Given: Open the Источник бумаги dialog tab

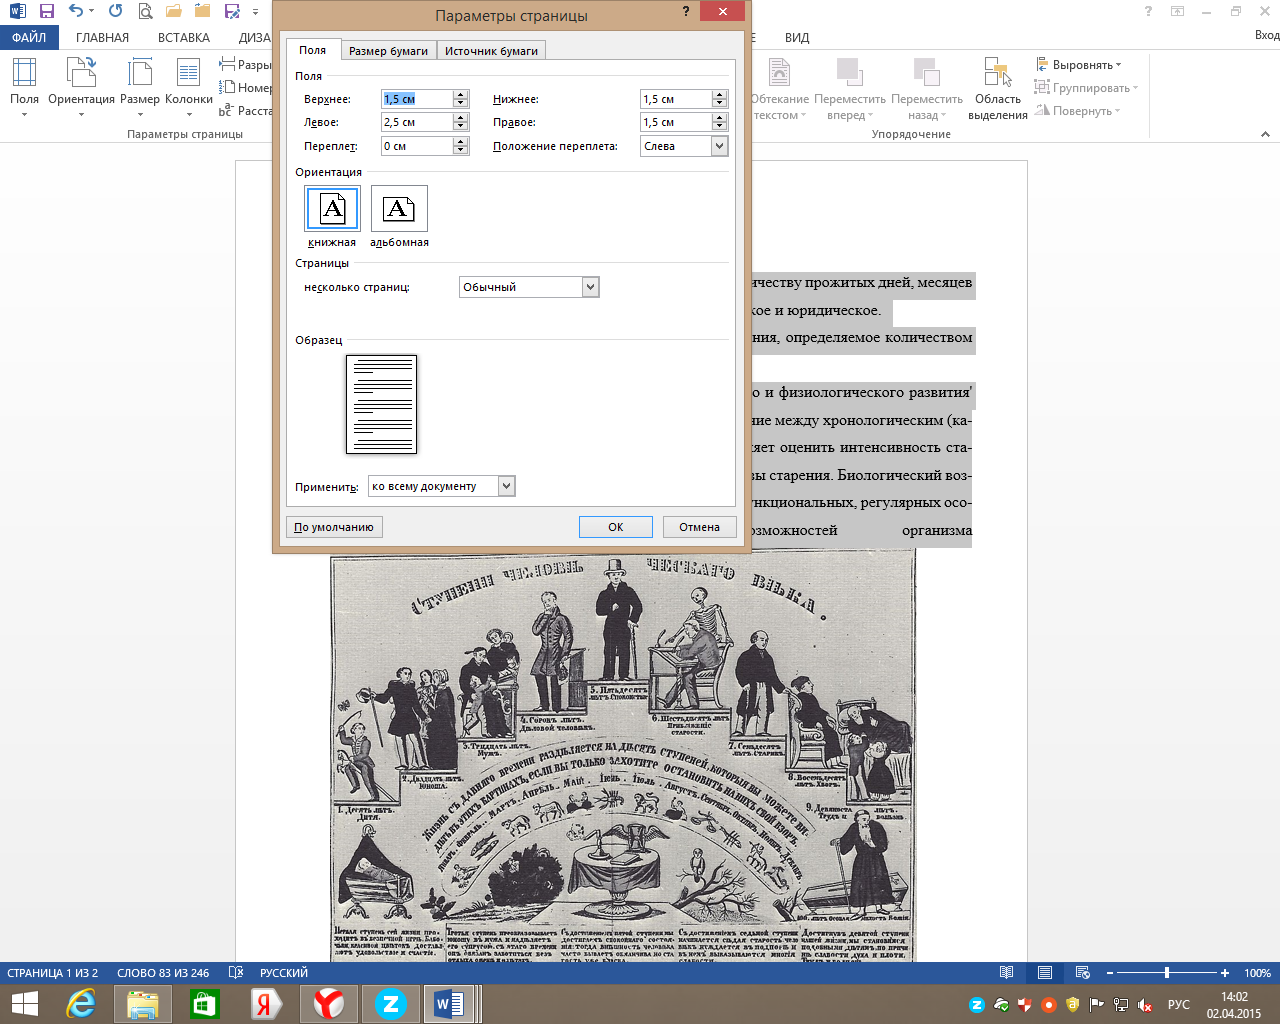Looking at the screenshot, I should [491, 51].
